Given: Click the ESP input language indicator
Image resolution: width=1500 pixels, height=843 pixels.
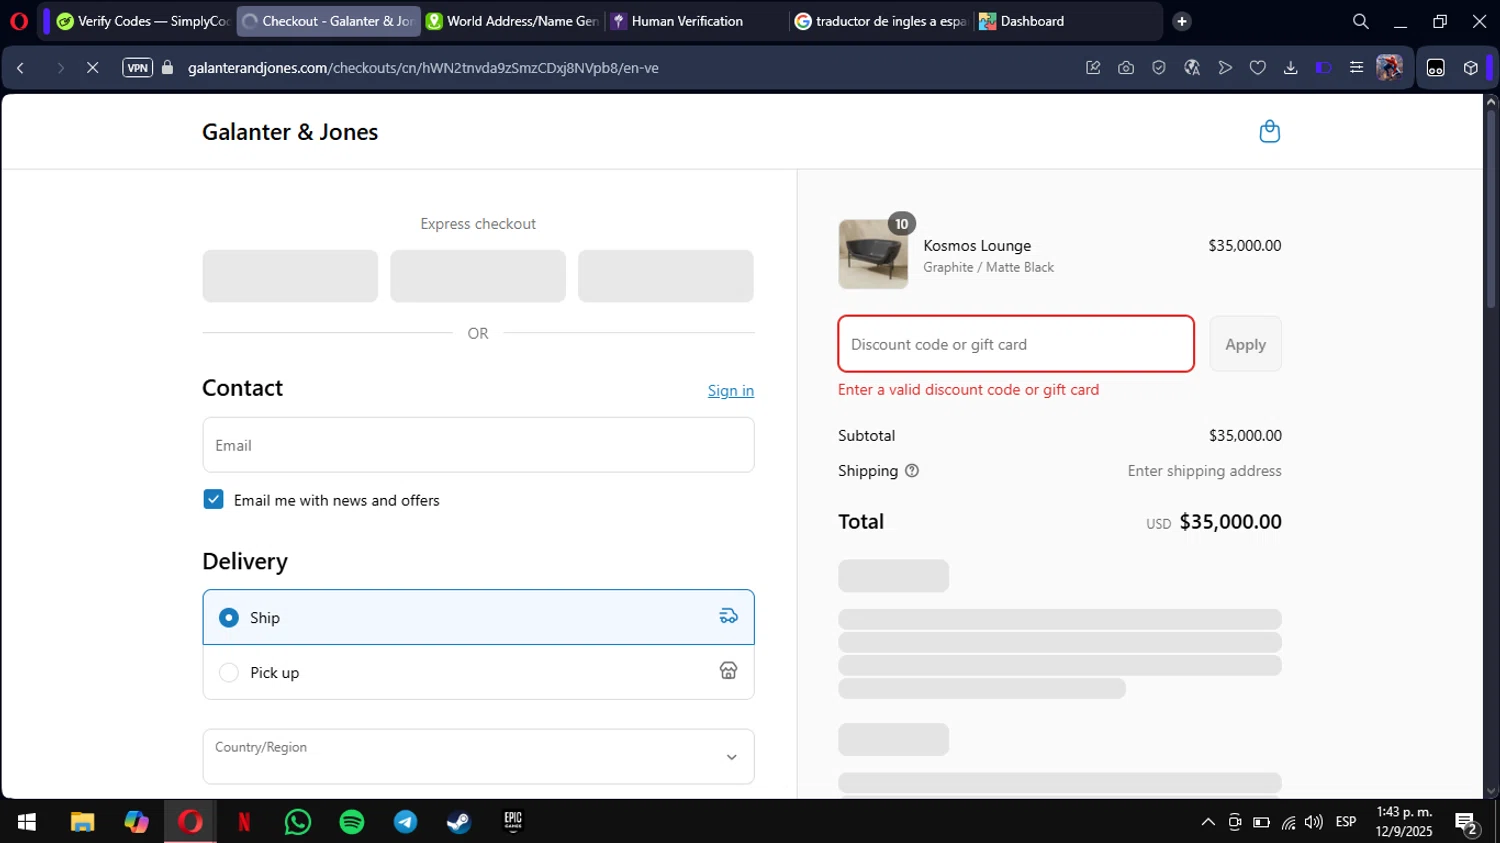Looking at the screenshot, I should click(1346, 822).
